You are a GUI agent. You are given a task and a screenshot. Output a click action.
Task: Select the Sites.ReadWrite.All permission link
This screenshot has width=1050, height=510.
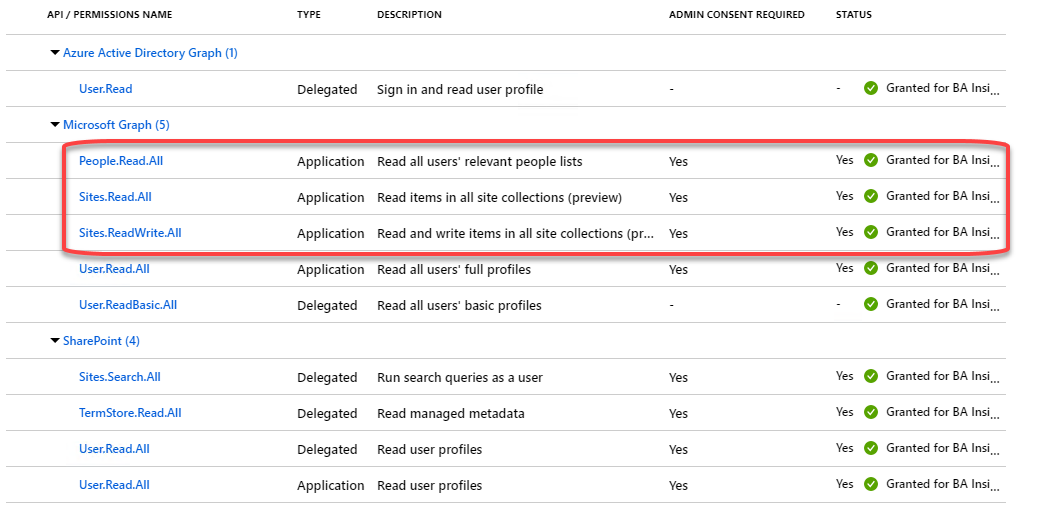tap(130, 233)
